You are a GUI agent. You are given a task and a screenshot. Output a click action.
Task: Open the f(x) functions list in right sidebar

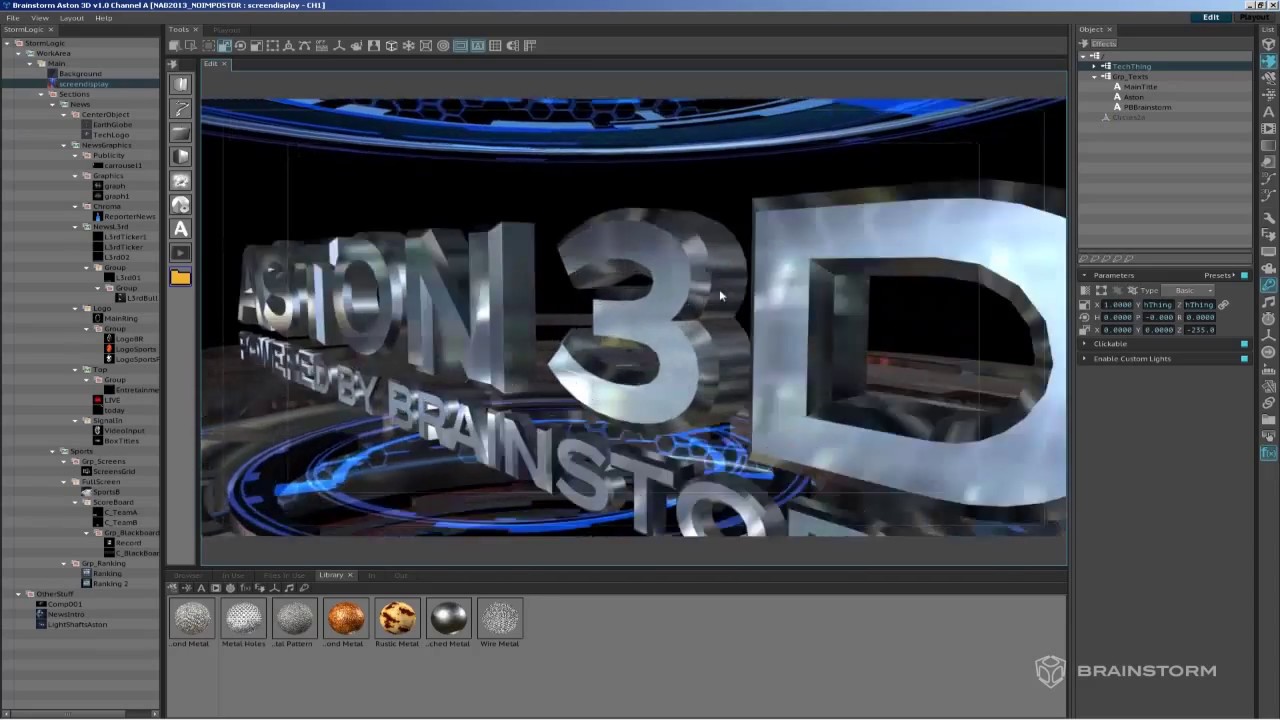click(1268, 451)
